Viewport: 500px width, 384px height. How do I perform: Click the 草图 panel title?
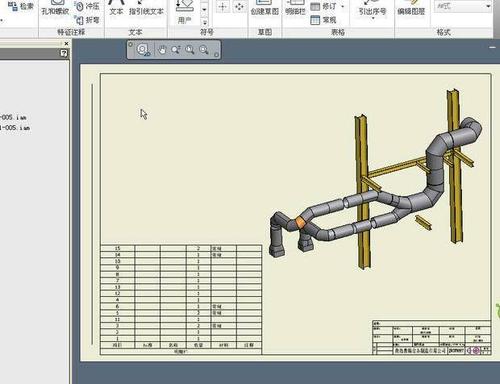pyautogui.click(x=265, y=32)
